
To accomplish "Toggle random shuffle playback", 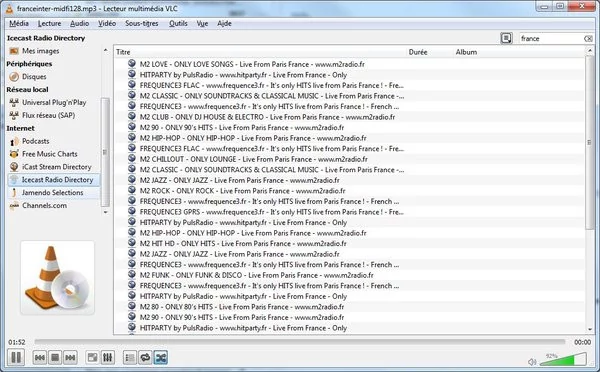I will [x=160, y=357].
